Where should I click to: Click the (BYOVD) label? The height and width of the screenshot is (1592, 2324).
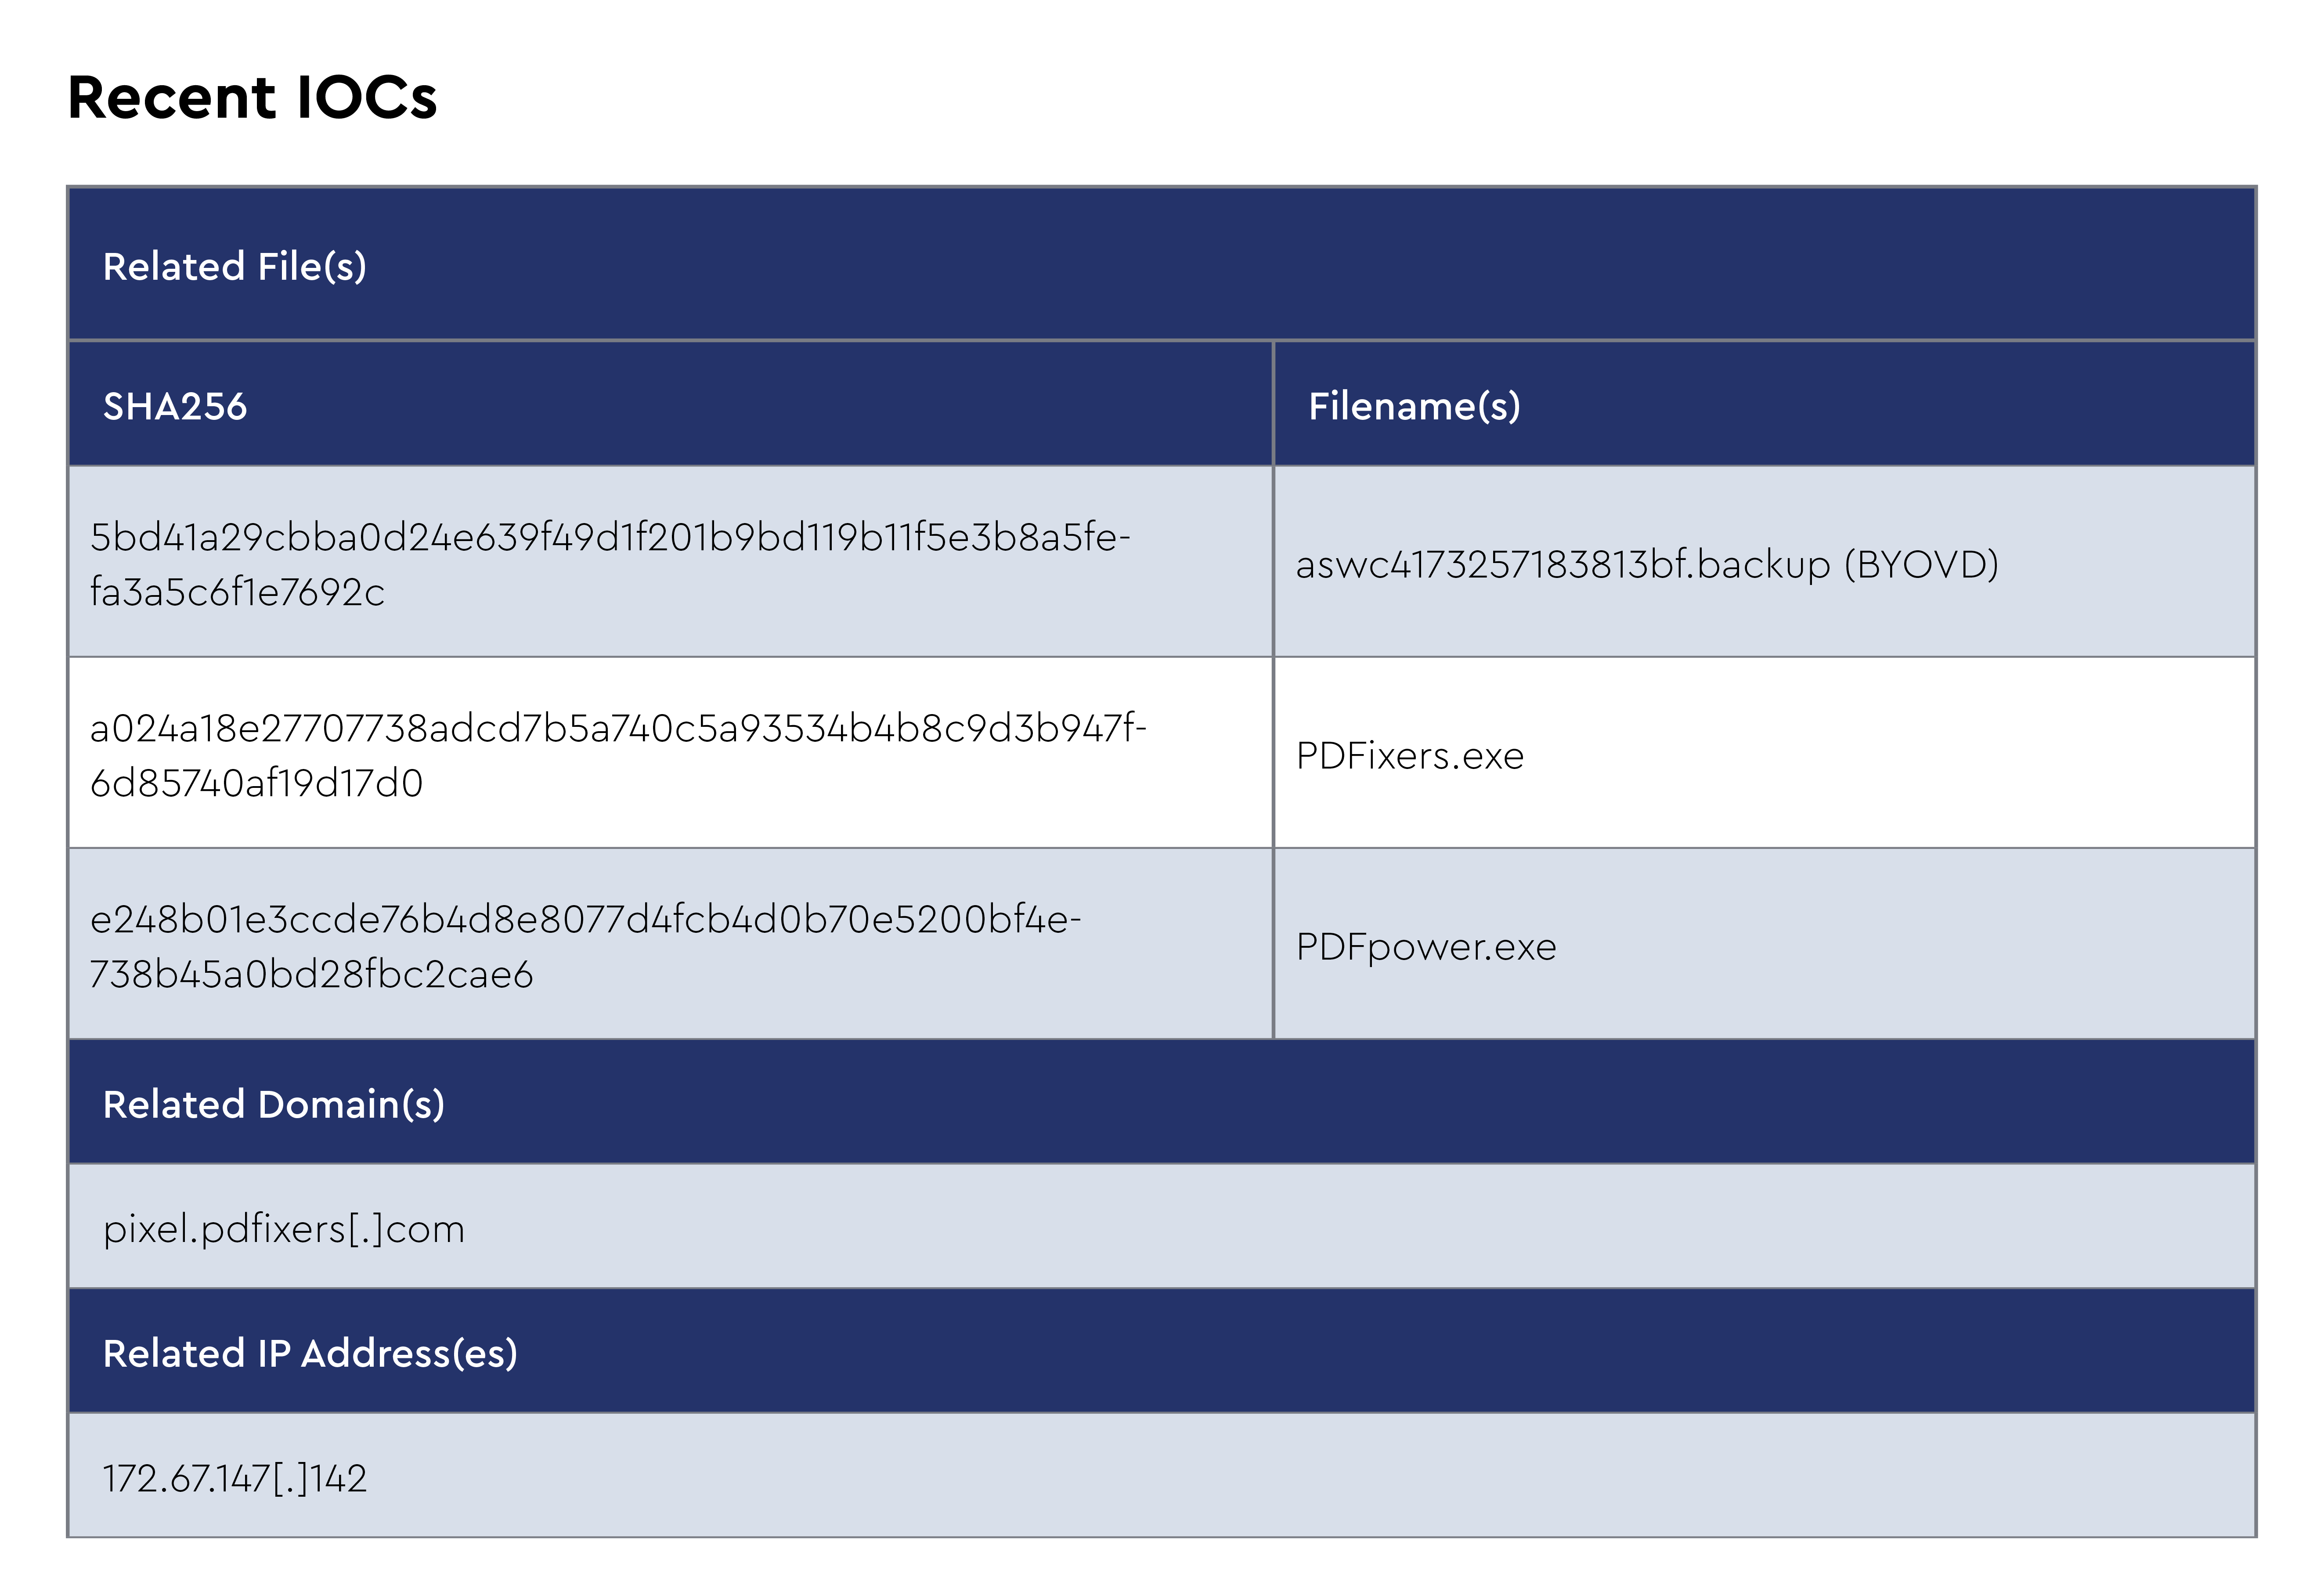1921,565
